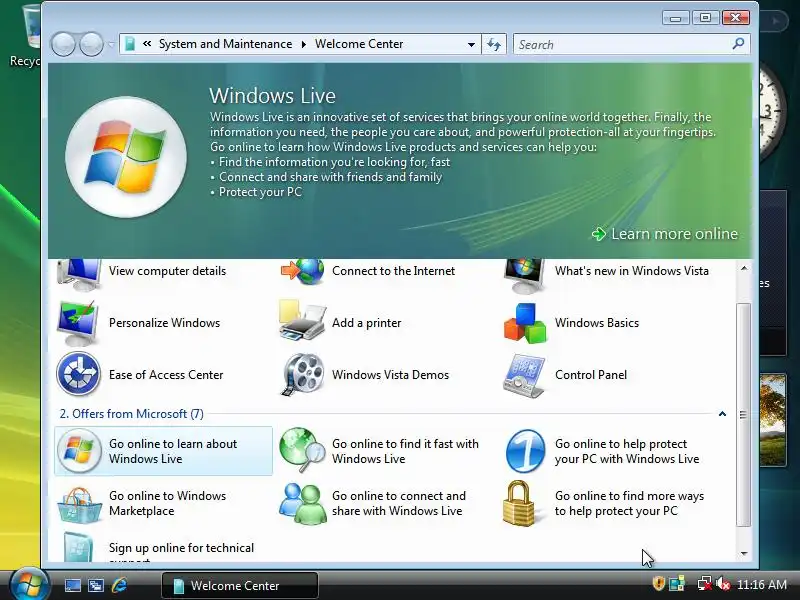The height and width of the screenshot is (600, 800).
Task: Open the recent pages dropdown next to navigation buttons
Action: pyautogui.click(x=111, y=44)
